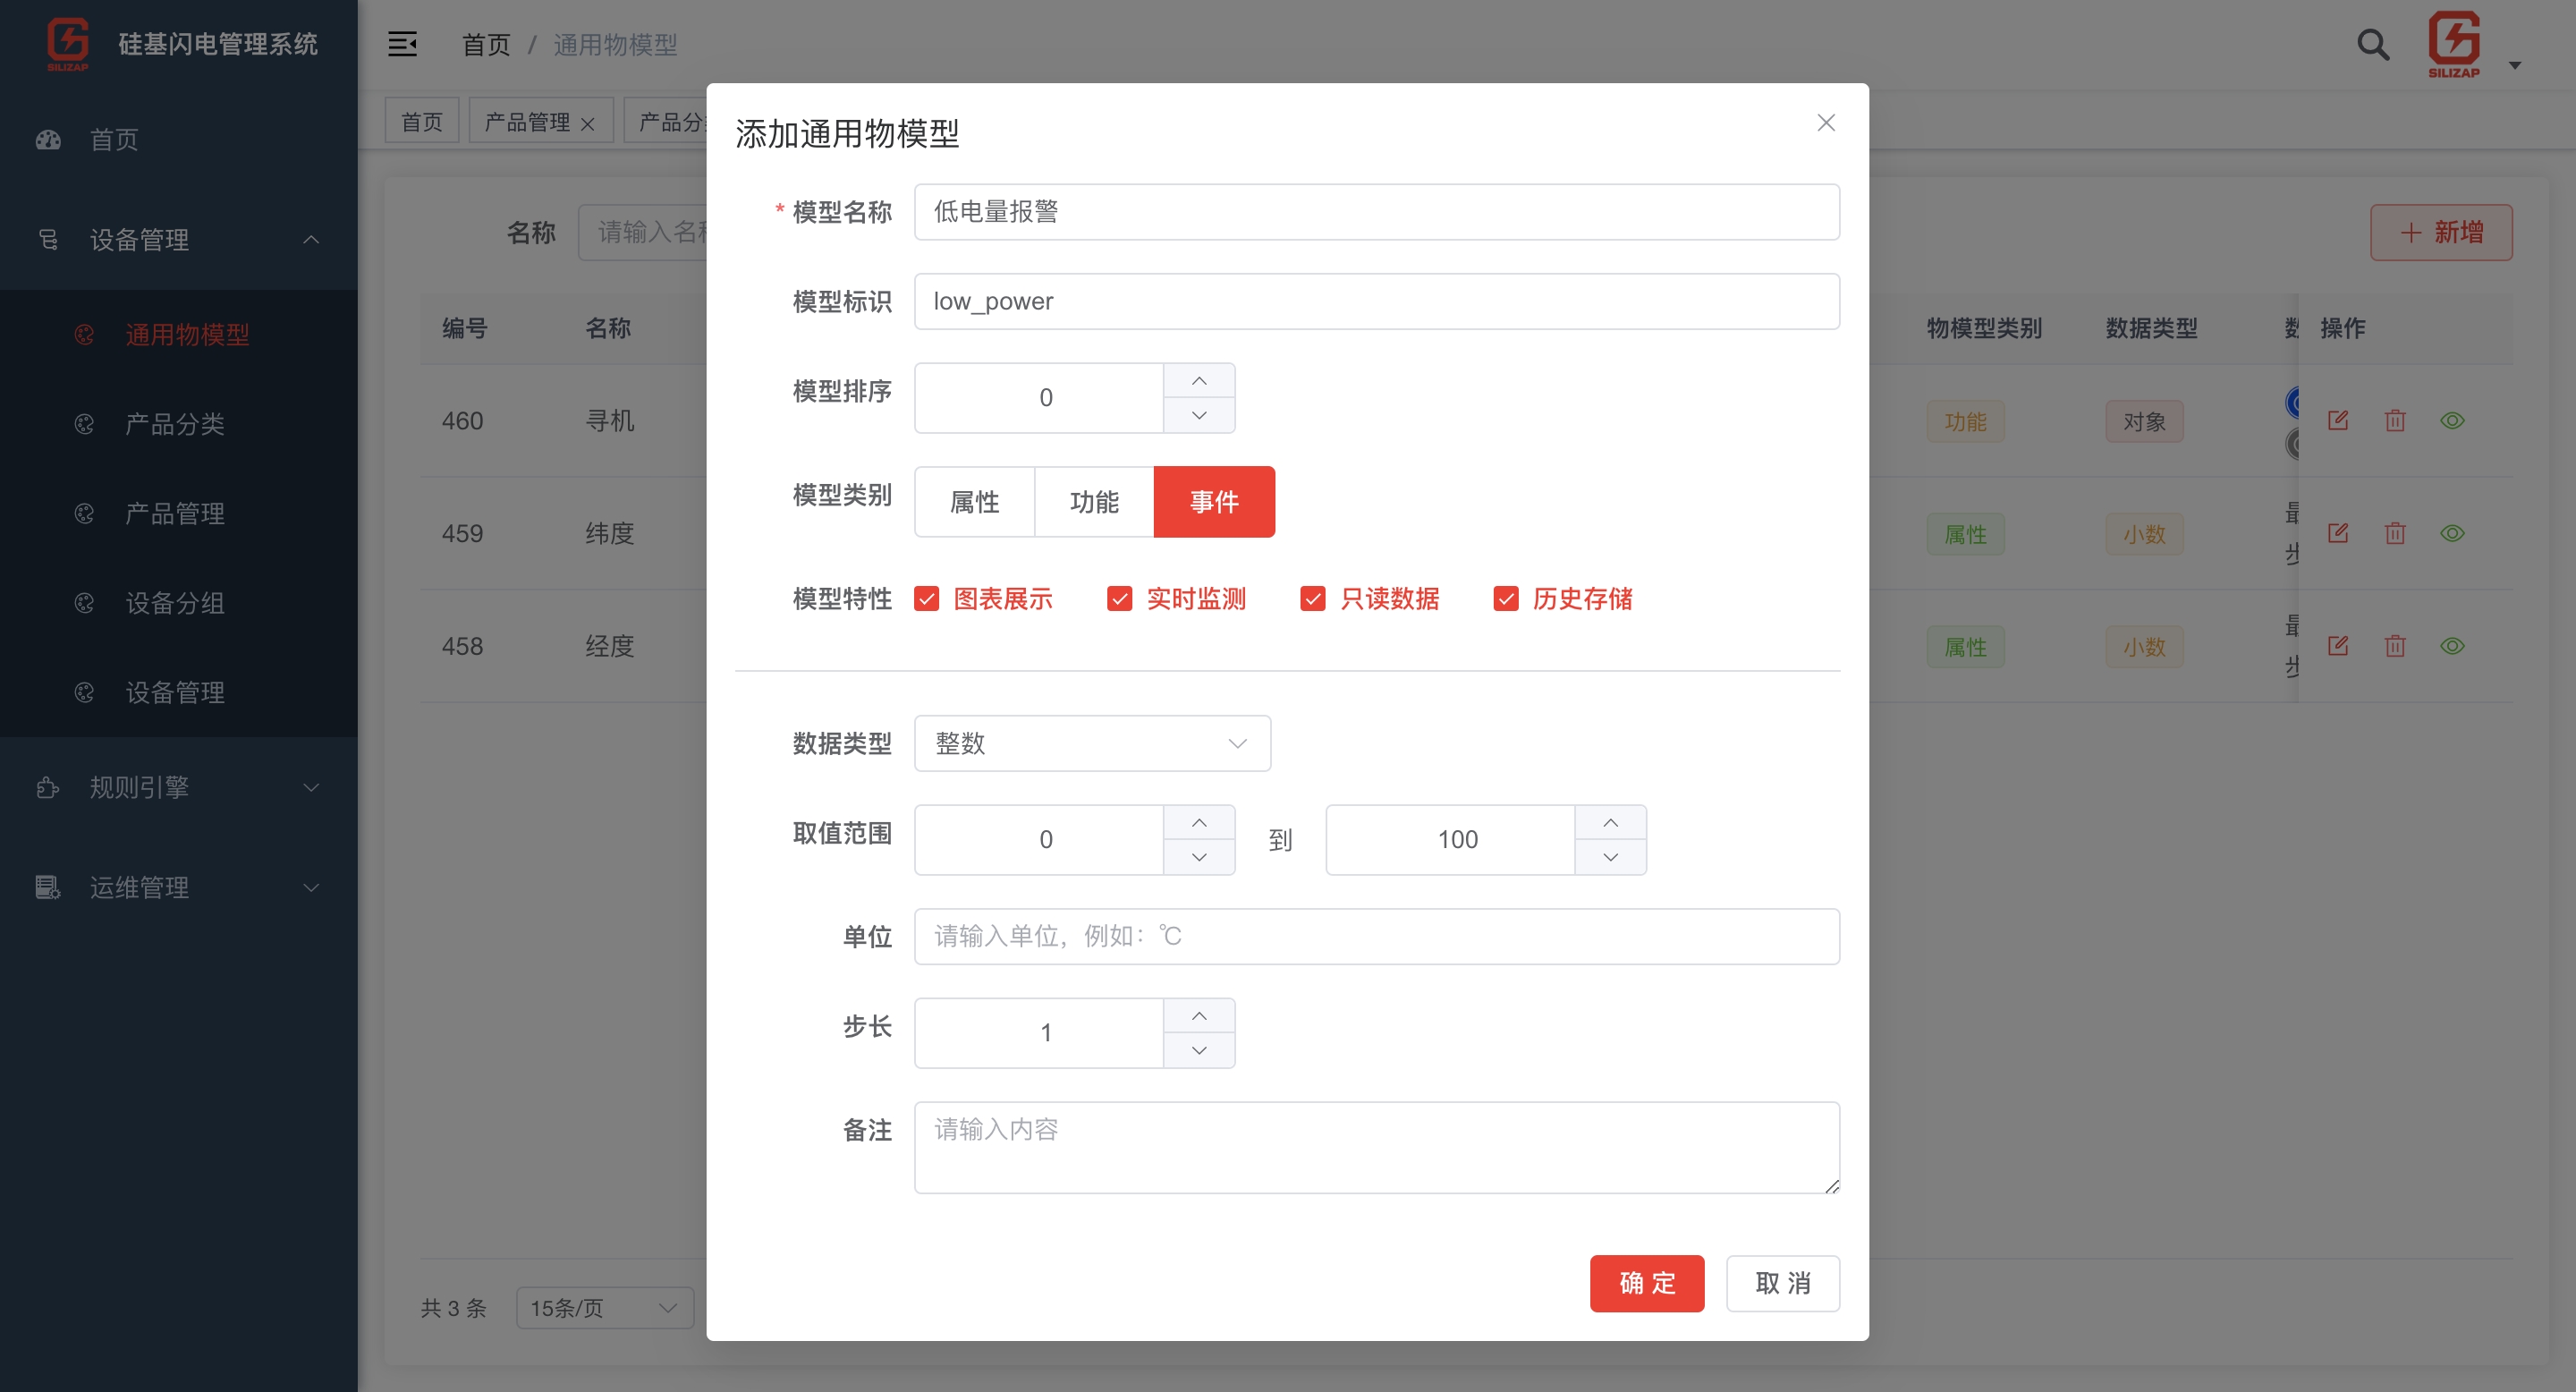Uncheck 实时监测 in 模型特性
The width and height of the screenshot is (2576, 1392).
pyautogui.click(x=1119, y=598)
